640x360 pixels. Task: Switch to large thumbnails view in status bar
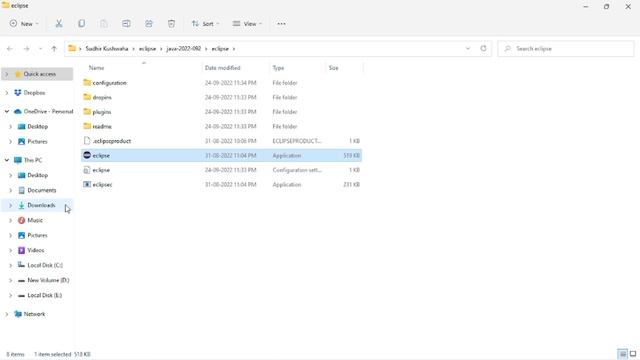[x=633, y=354]
